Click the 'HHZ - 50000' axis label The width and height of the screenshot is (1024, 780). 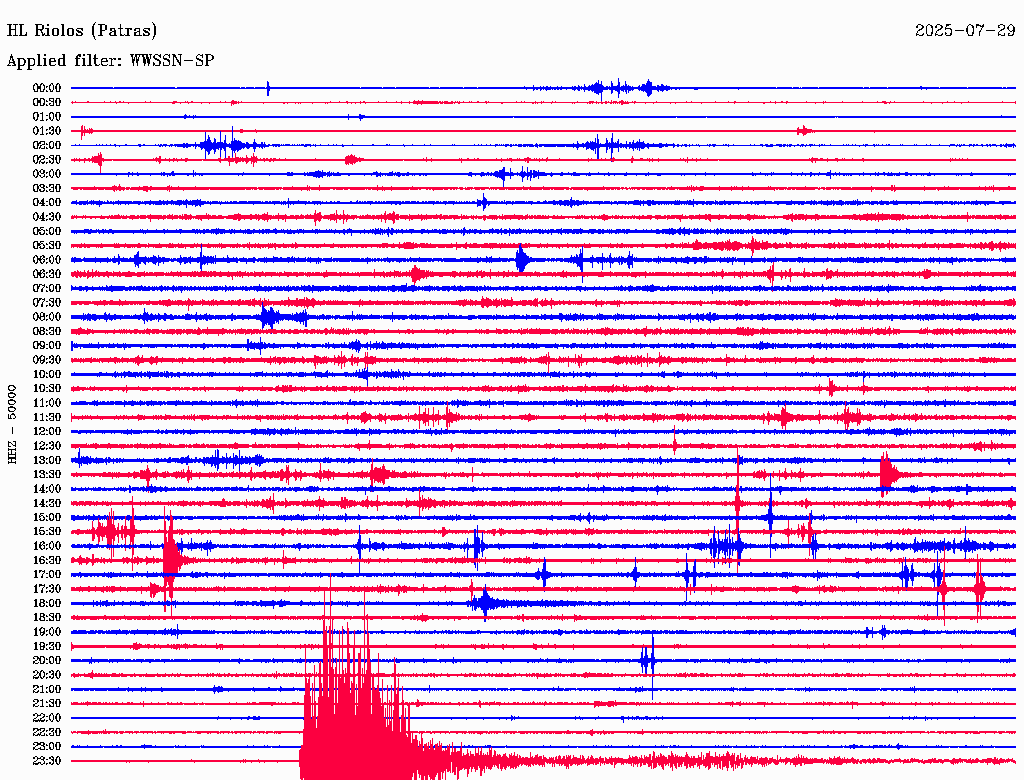click(12, 425)
